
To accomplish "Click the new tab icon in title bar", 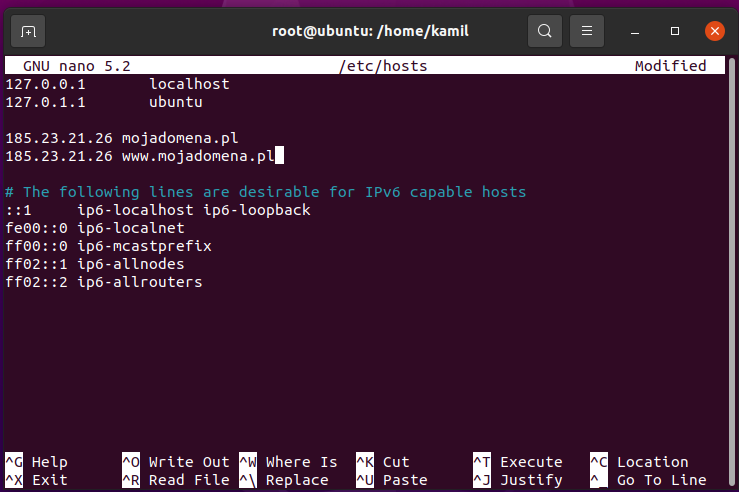I will coord(28,31).
